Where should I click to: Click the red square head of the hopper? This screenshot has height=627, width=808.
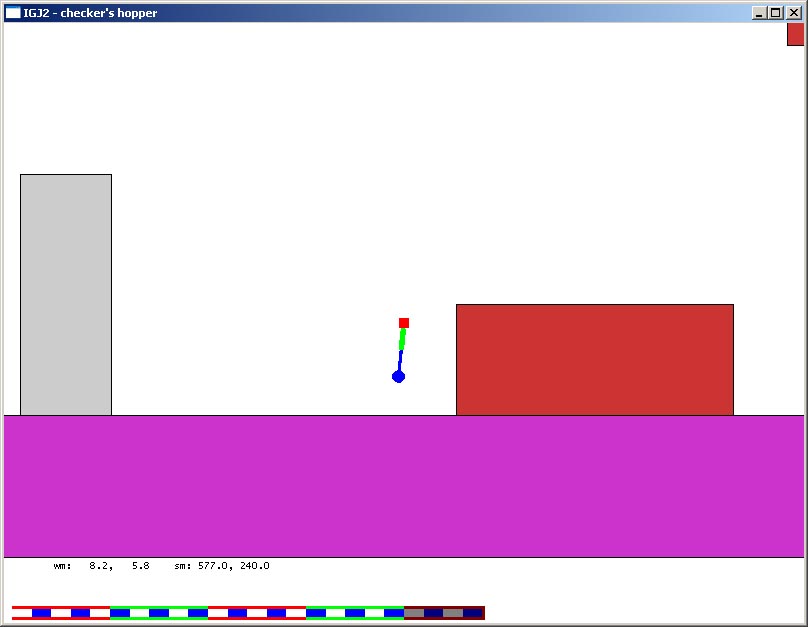[x=404, y=323]
